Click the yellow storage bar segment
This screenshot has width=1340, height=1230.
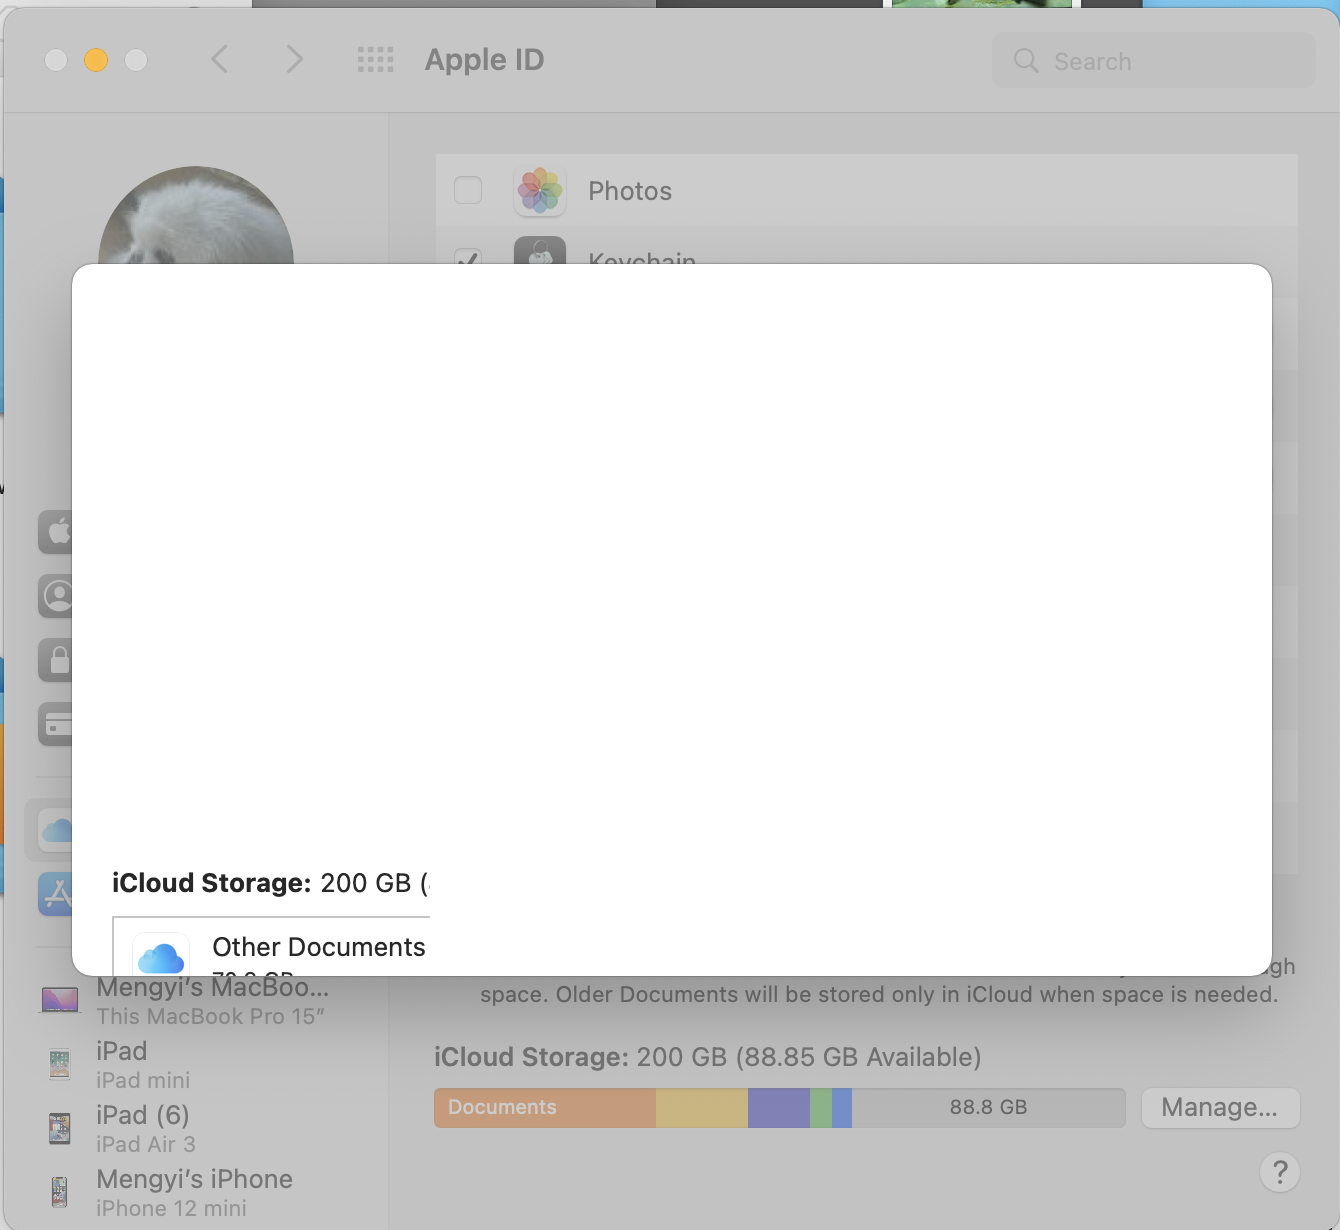pos(702,1108)
